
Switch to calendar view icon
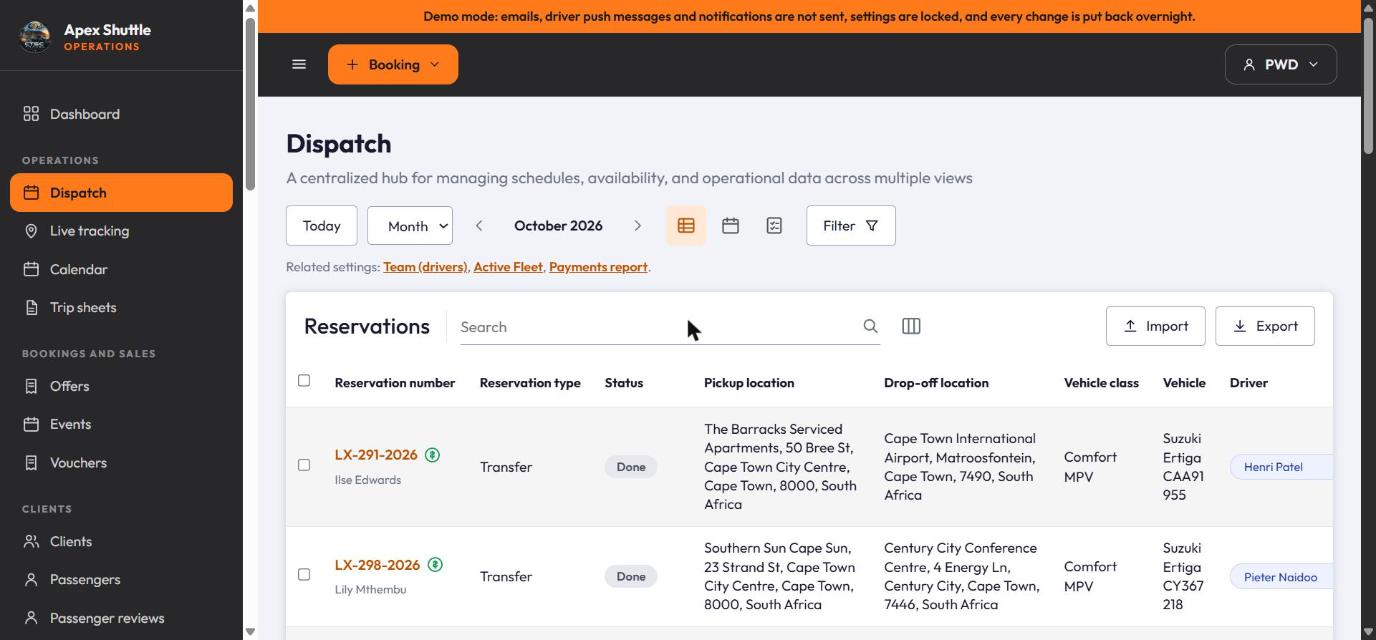click(730, 226)
